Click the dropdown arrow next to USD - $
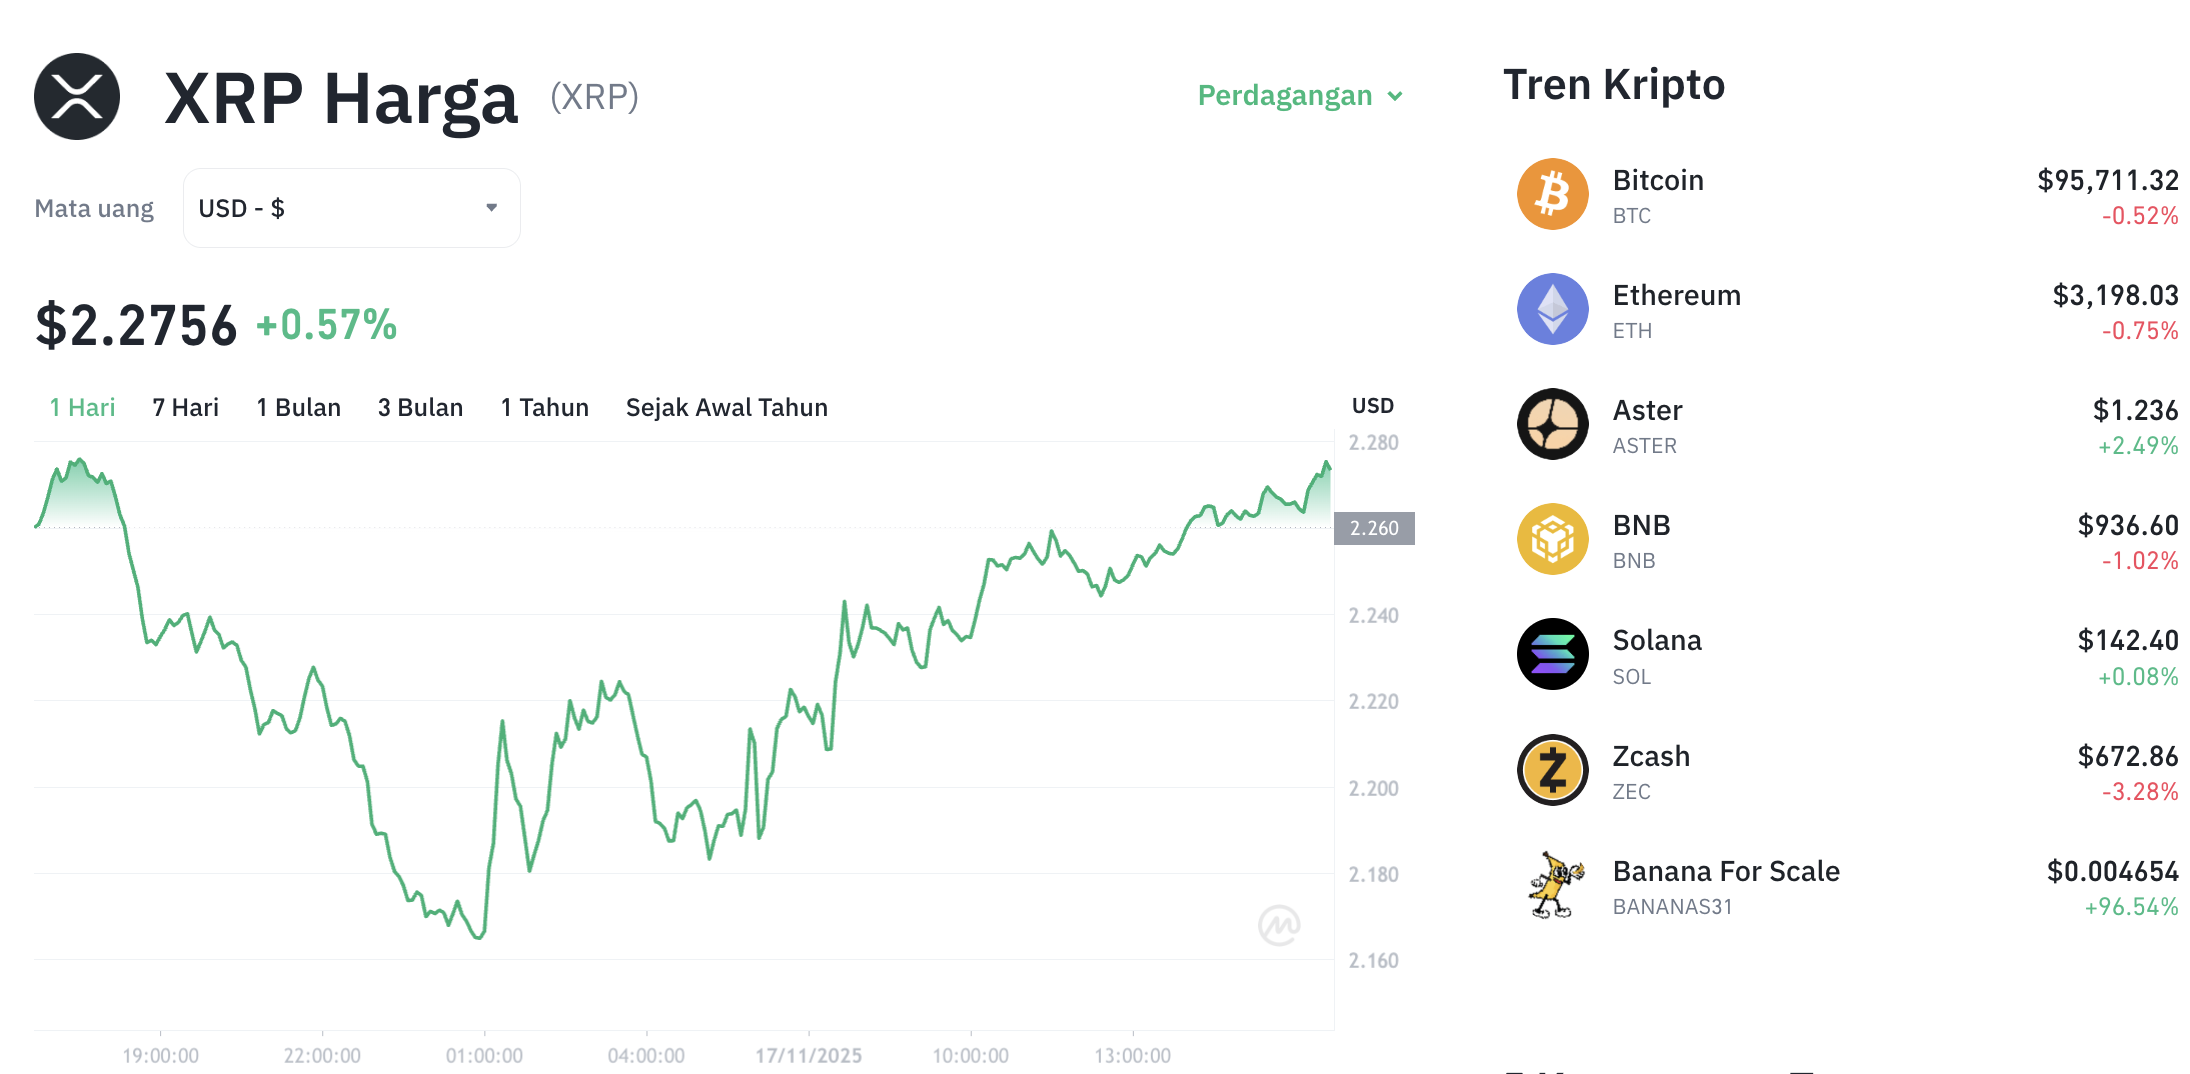Image resolution: width=2190 pixels, height=1074 pixels. pos(491,207)
